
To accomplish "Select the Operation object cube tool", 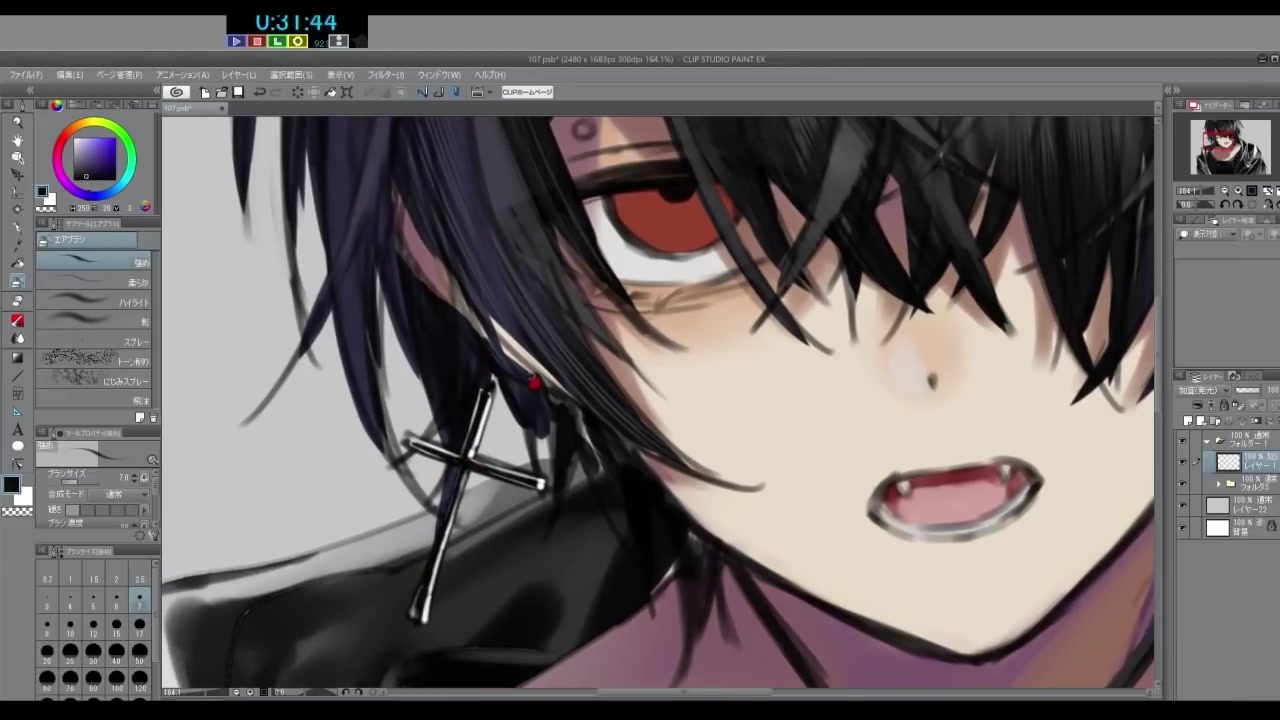I will [x=17, y=157].
